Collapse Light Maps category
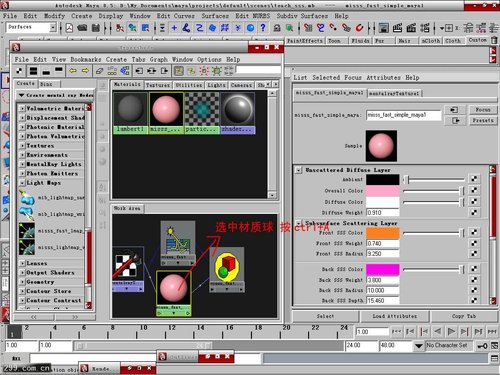Screen dimensions: 500x375 23,183
